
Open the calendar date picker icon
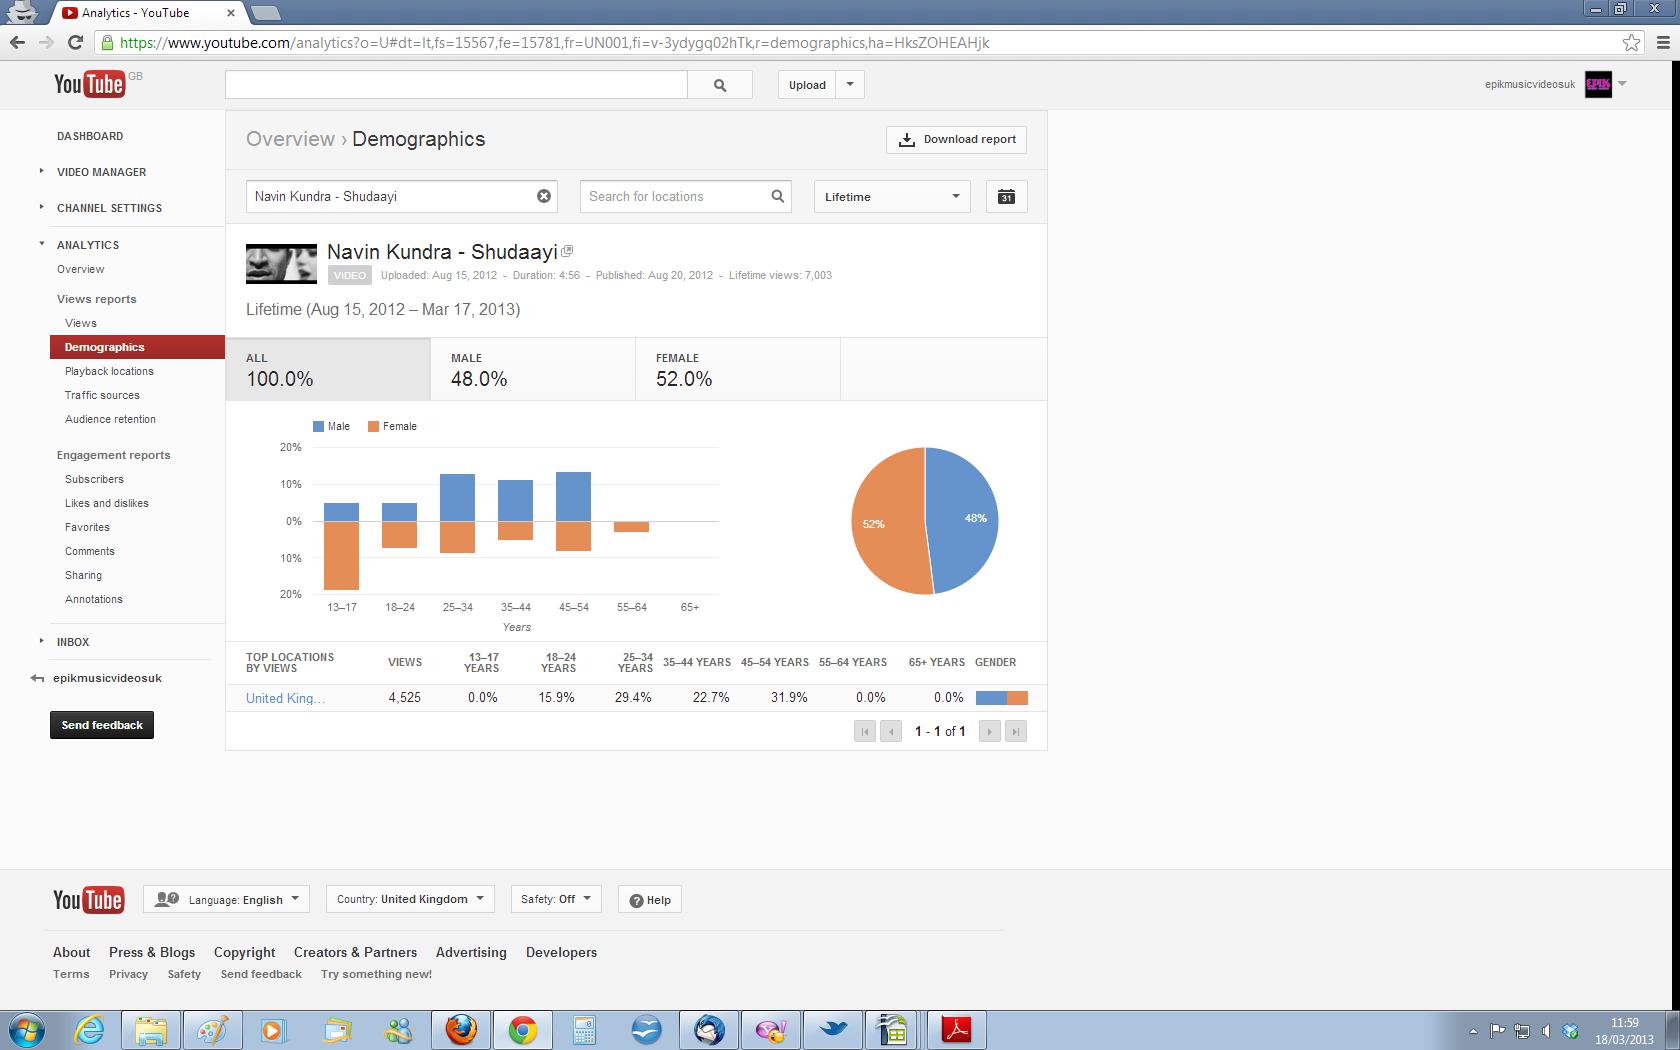1006,197
